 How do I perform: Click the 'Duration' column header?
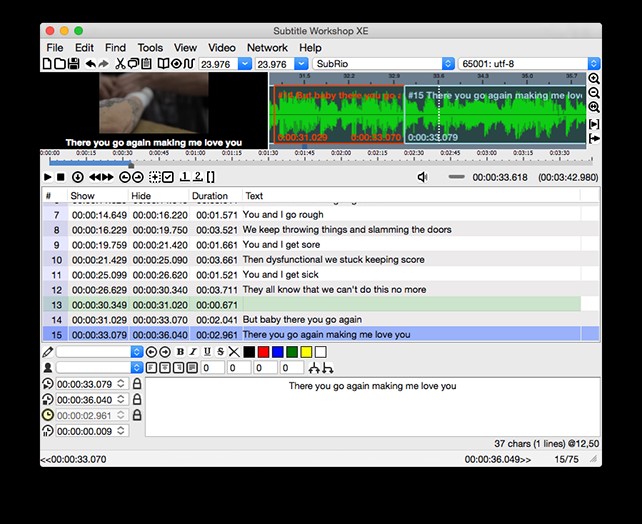(x=210, y=196)
